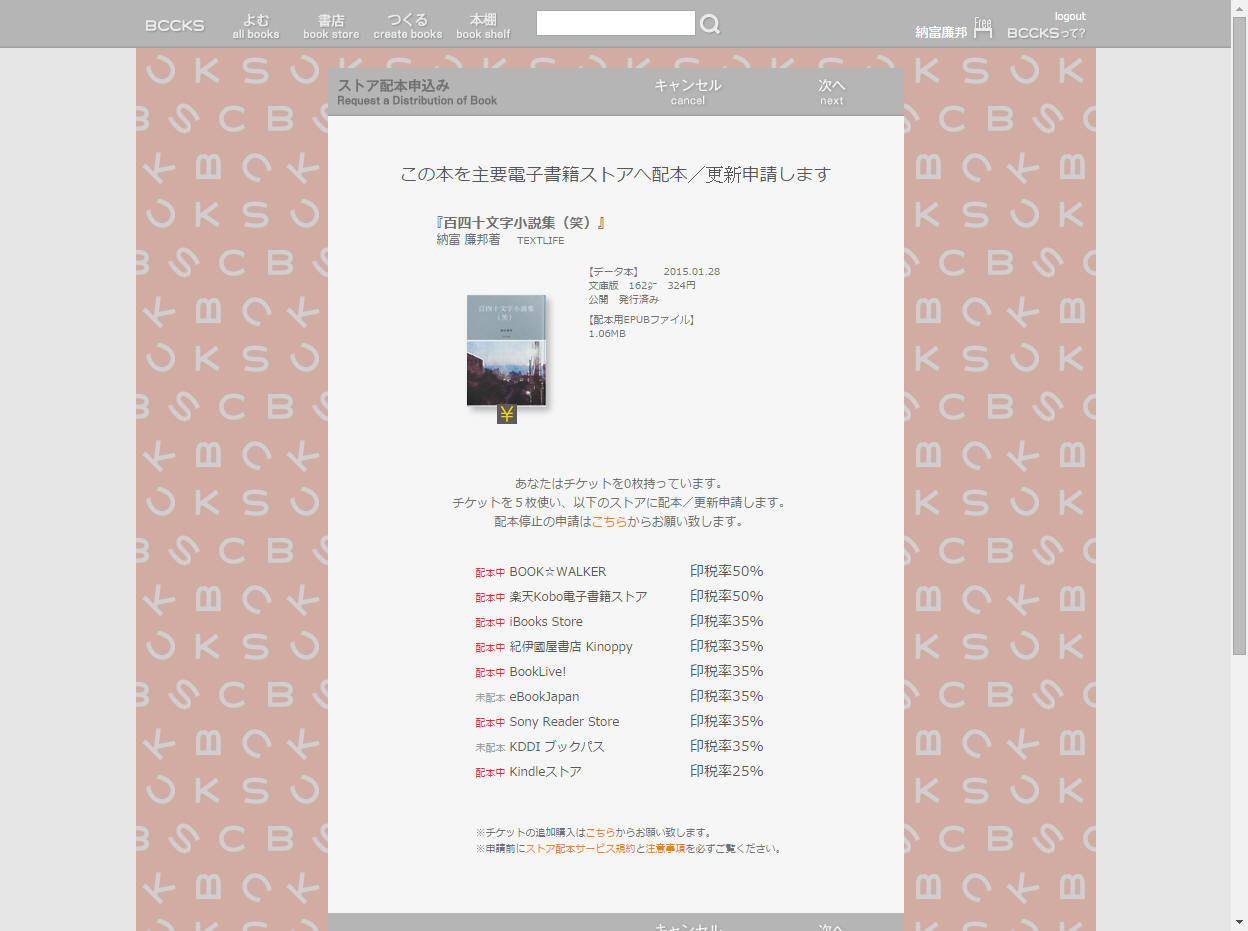Click the eBookJapan store row
The width and height of the screenshot is (1248, 931).
click(x=619, y=696)
